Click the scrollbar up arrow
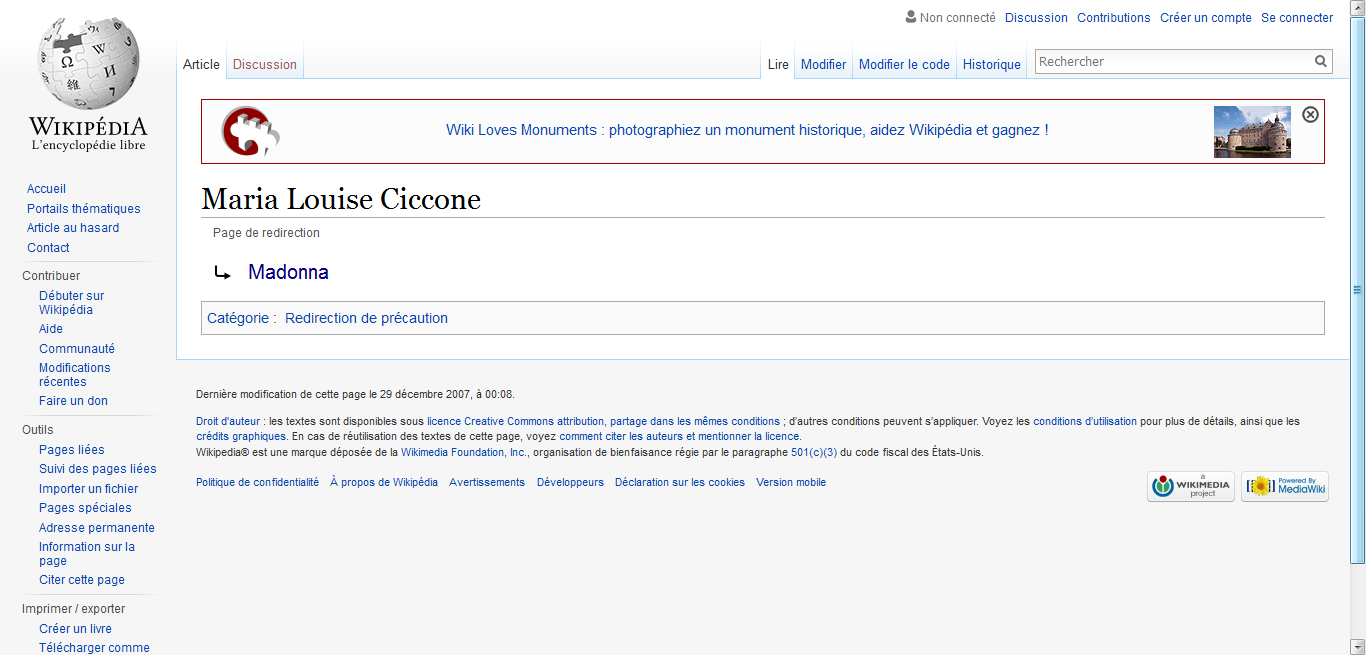This screenshot has width=1366, height=655. (1357, 8)
